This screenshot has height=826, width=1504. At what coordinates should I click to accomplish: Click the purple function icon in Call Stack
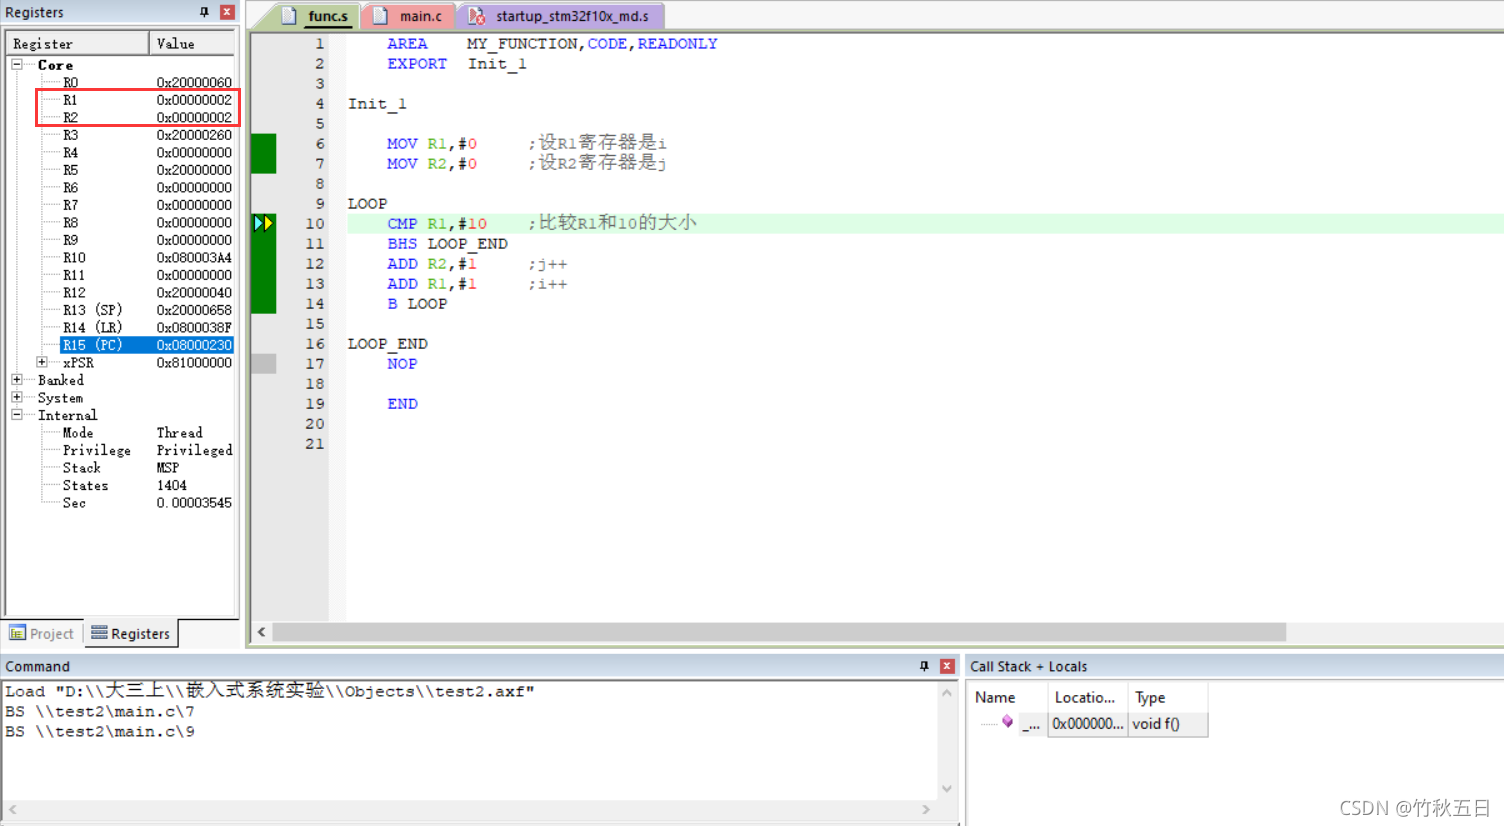tap(1007, 721)
